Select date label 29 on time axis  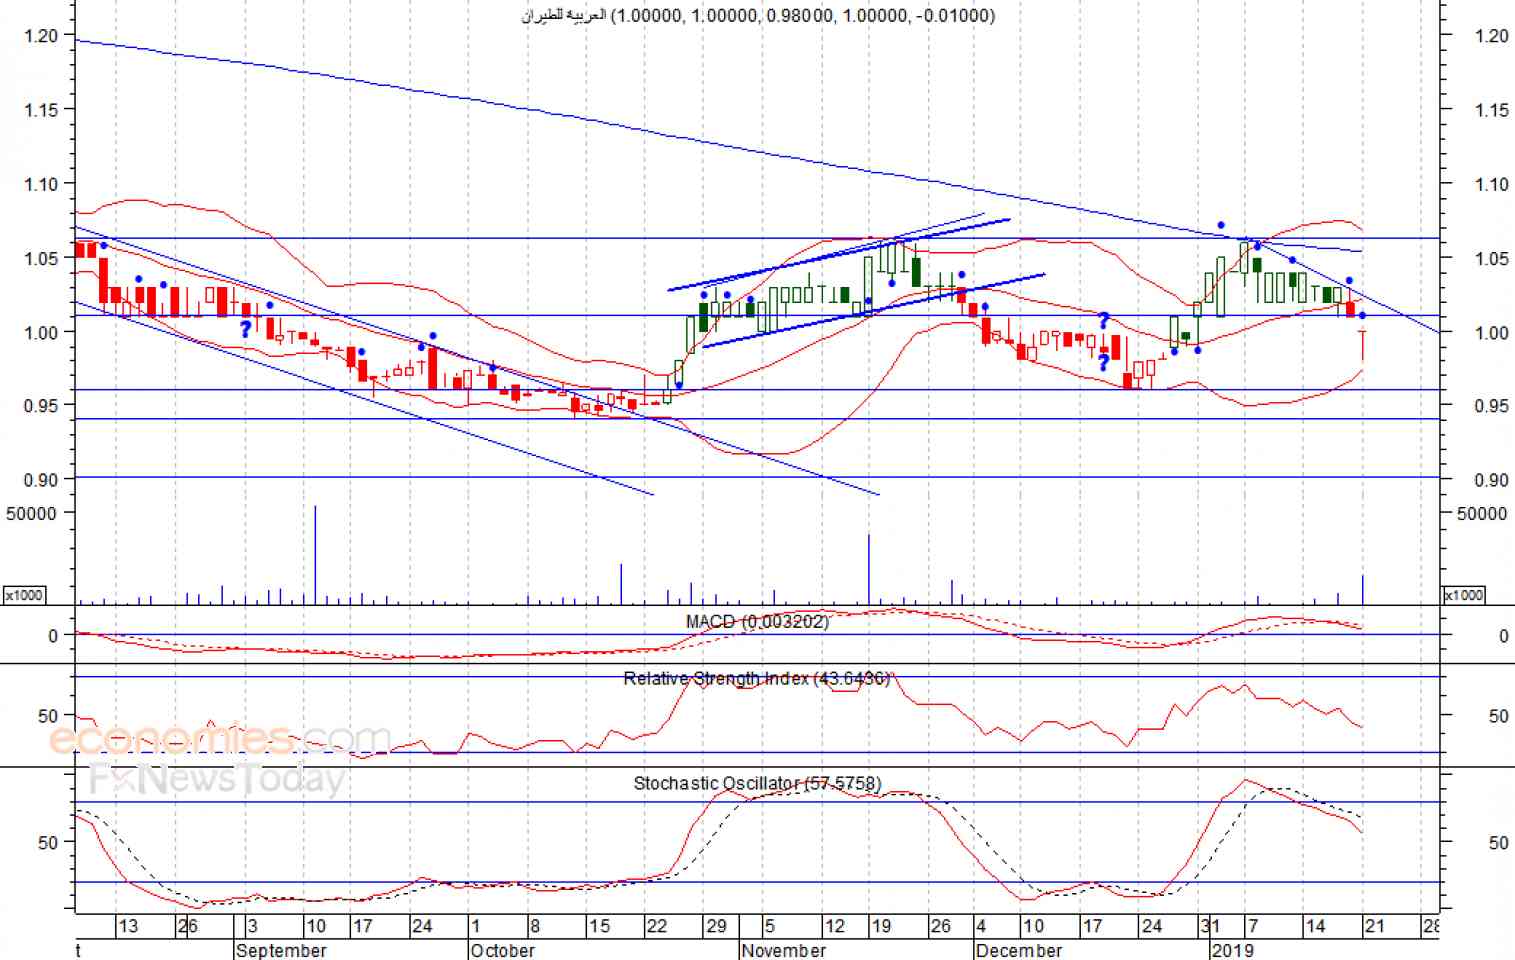pyautogui.click(x=716, y=926)
